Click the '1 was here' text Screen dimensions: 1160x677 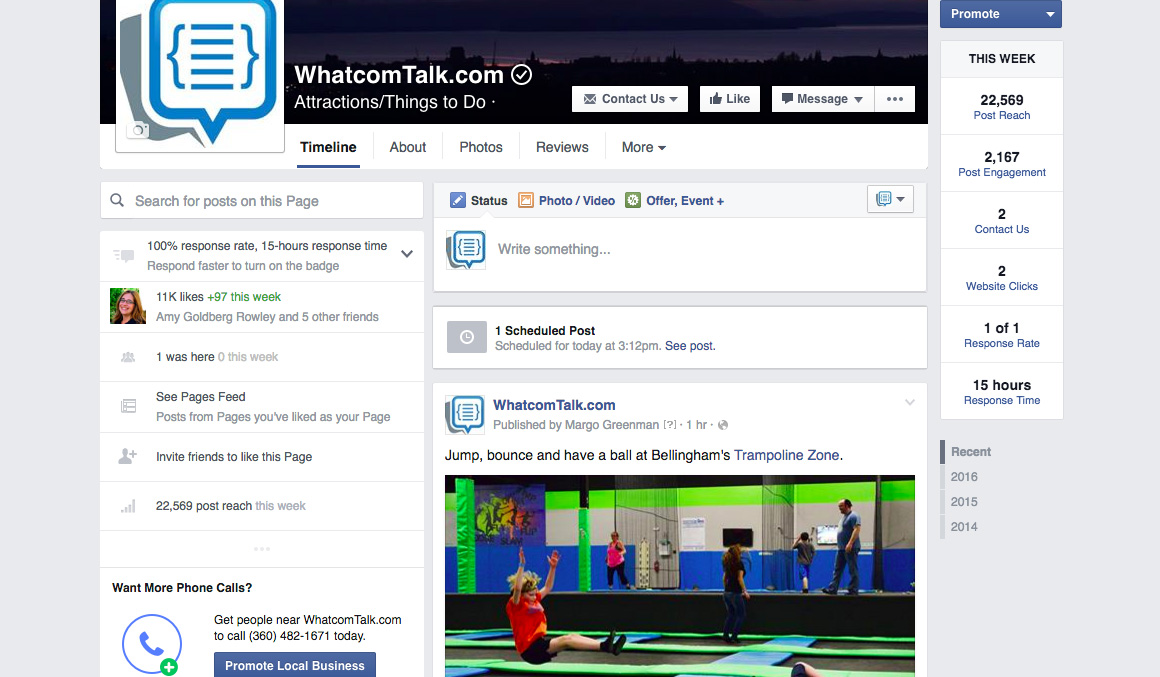(x=185, y=357)
